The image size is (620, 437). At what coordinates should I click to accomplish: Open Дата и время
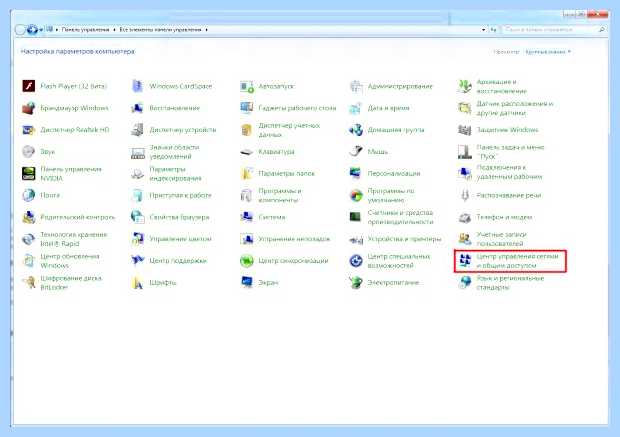point(380,108)
